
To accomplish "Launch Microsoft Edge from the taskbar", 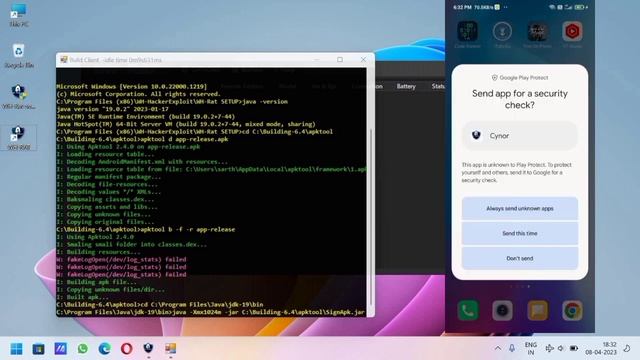I will point(104,349).
